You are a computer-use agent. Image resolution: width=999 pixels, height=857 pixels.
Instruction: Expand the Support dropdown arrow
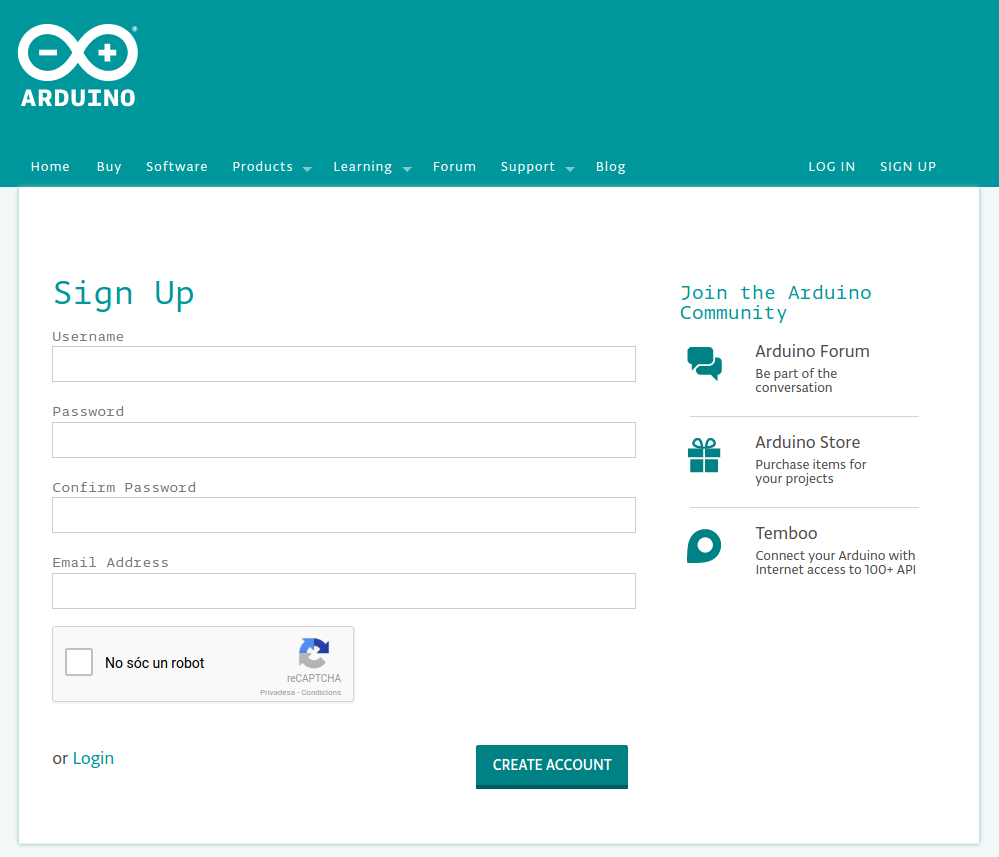[570, 169]
